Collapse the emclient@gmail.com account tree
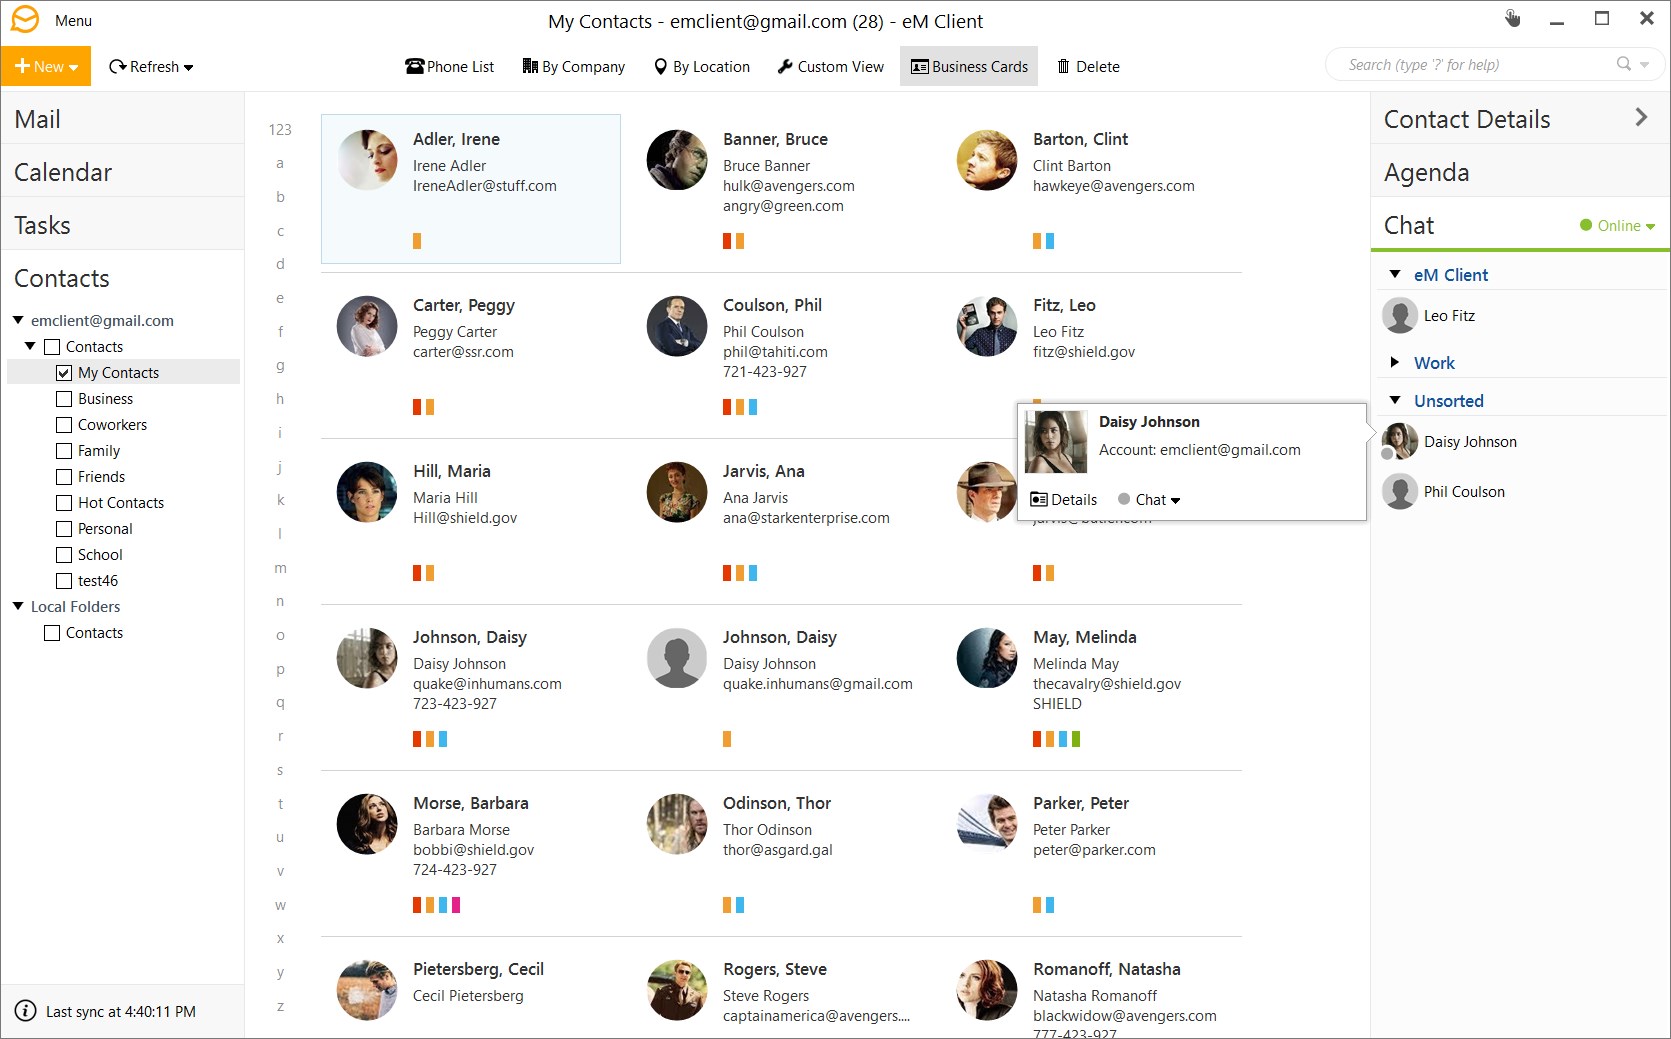Image resolution: width=1671 pixels, height=1039 pixels. (18, 321)
